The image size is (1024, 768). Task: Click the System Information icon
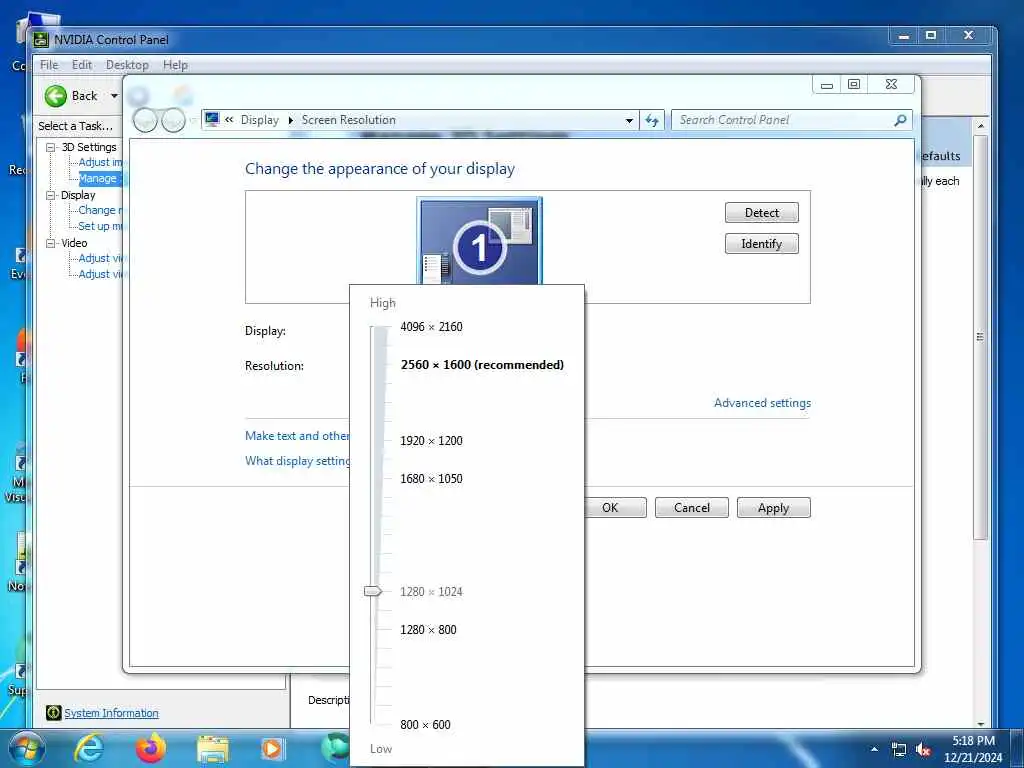(54, 713)
